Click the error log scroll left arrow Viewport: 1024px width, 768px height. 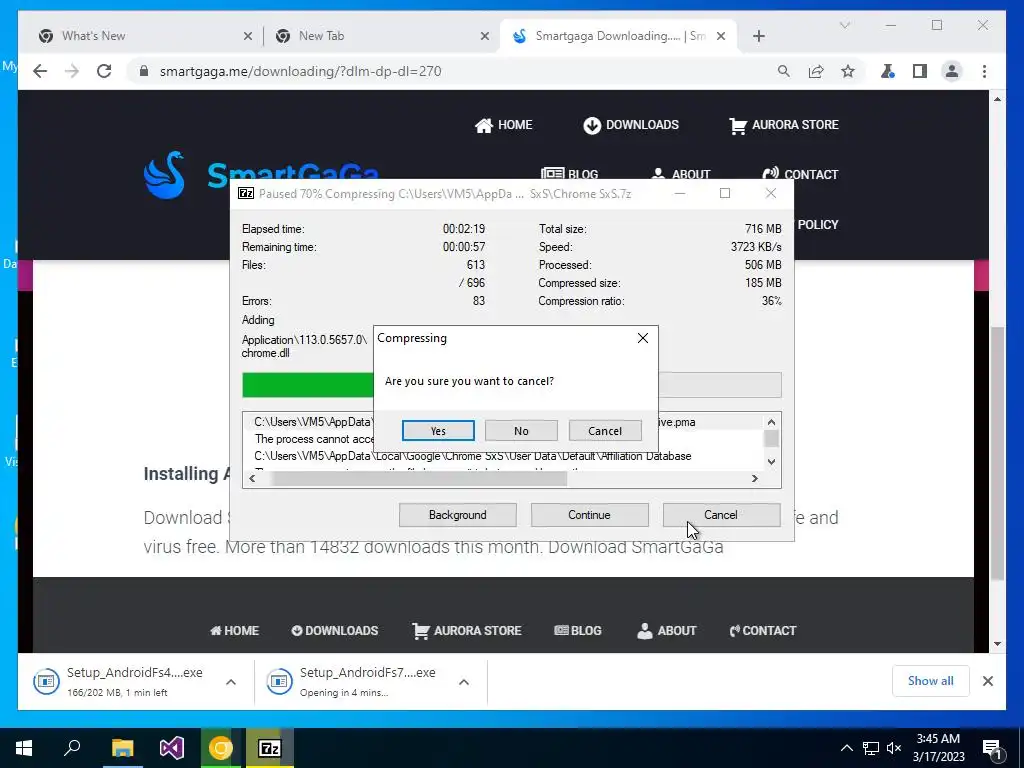[x=253, y=479]
